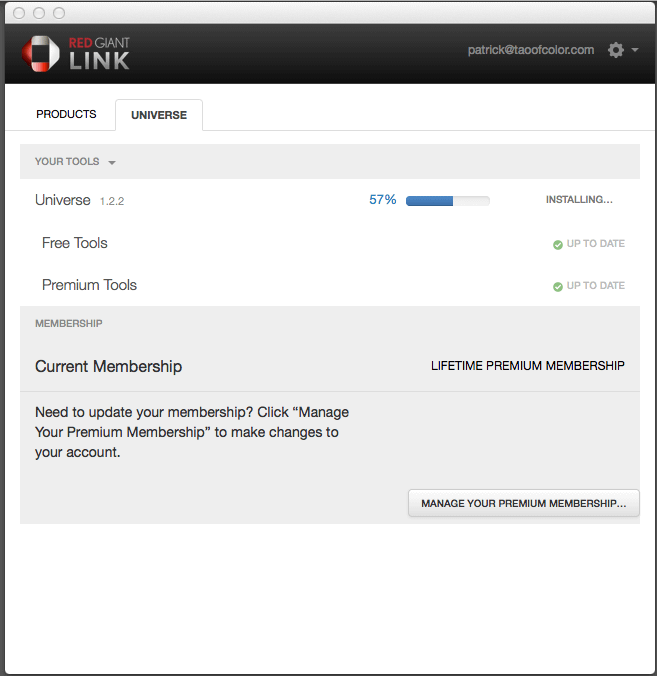Screen dimensions: 657x676
Task: Click Up To Date label for Premium Tools
Action: pos(596,285)
